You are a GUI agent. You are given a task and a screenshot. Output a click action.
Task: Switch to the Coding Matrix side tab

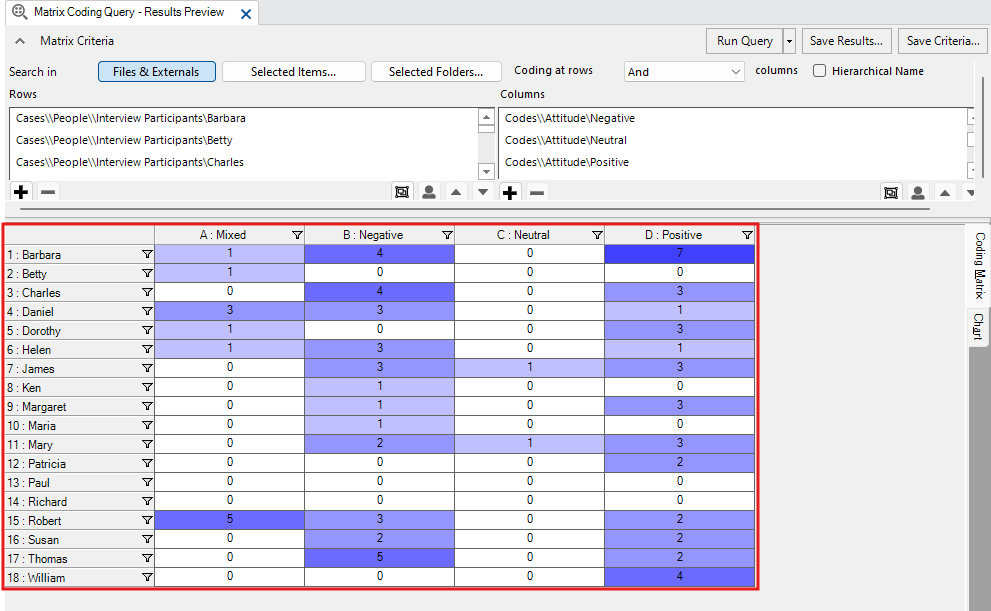click(978, 265)
